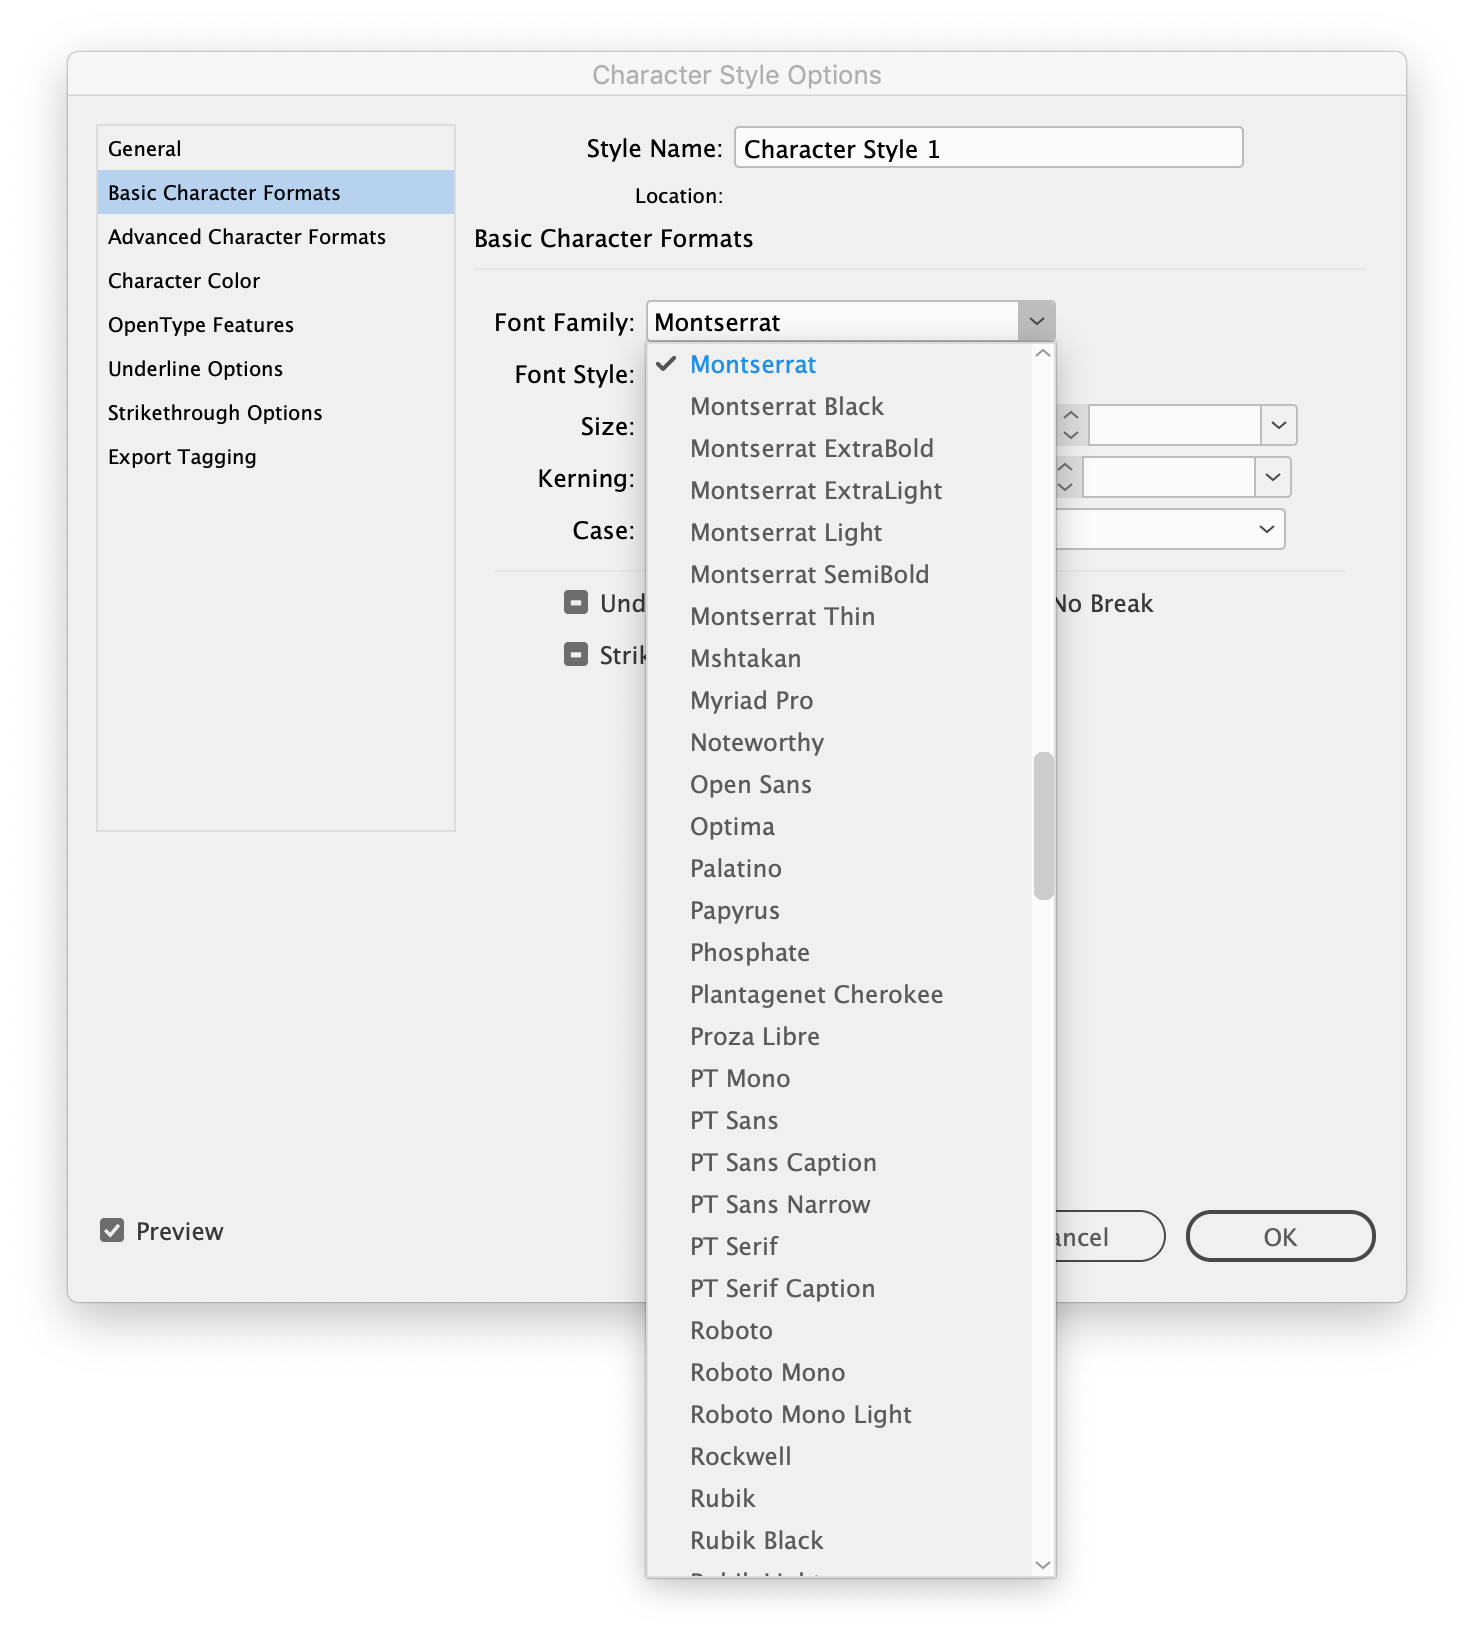Click the Font Family input field

[x=833, y=322]
